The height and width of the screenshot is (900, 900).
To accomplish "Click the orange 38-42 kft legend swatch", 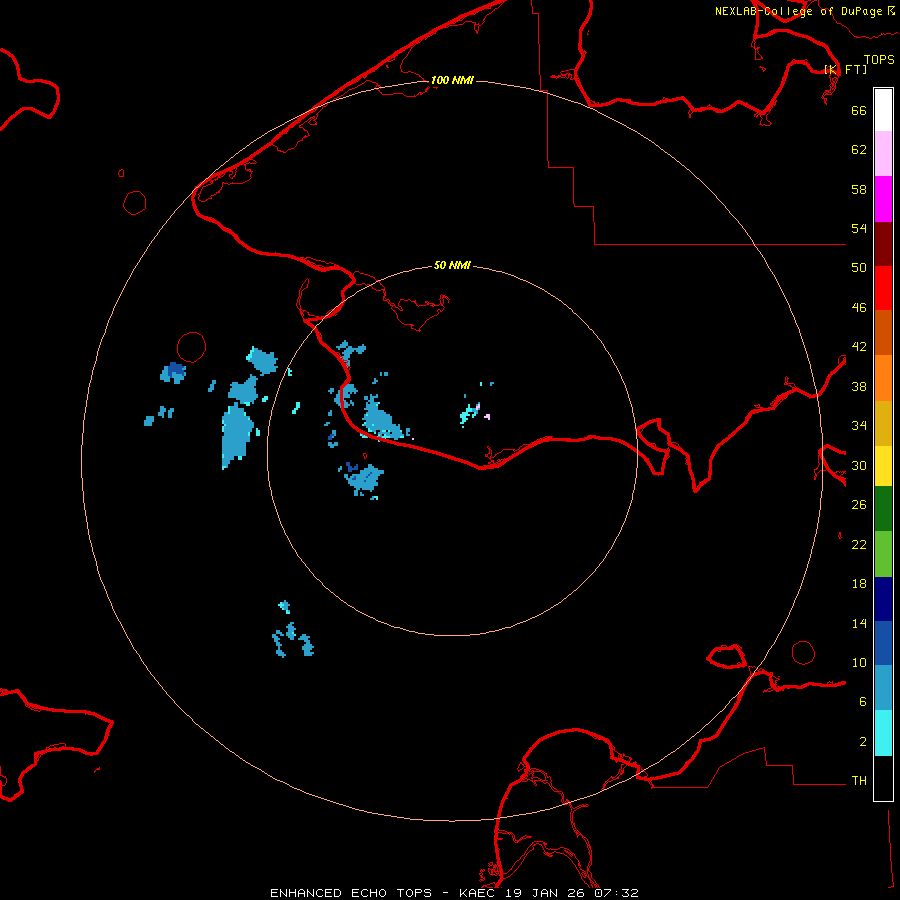I will coord(883,378).
